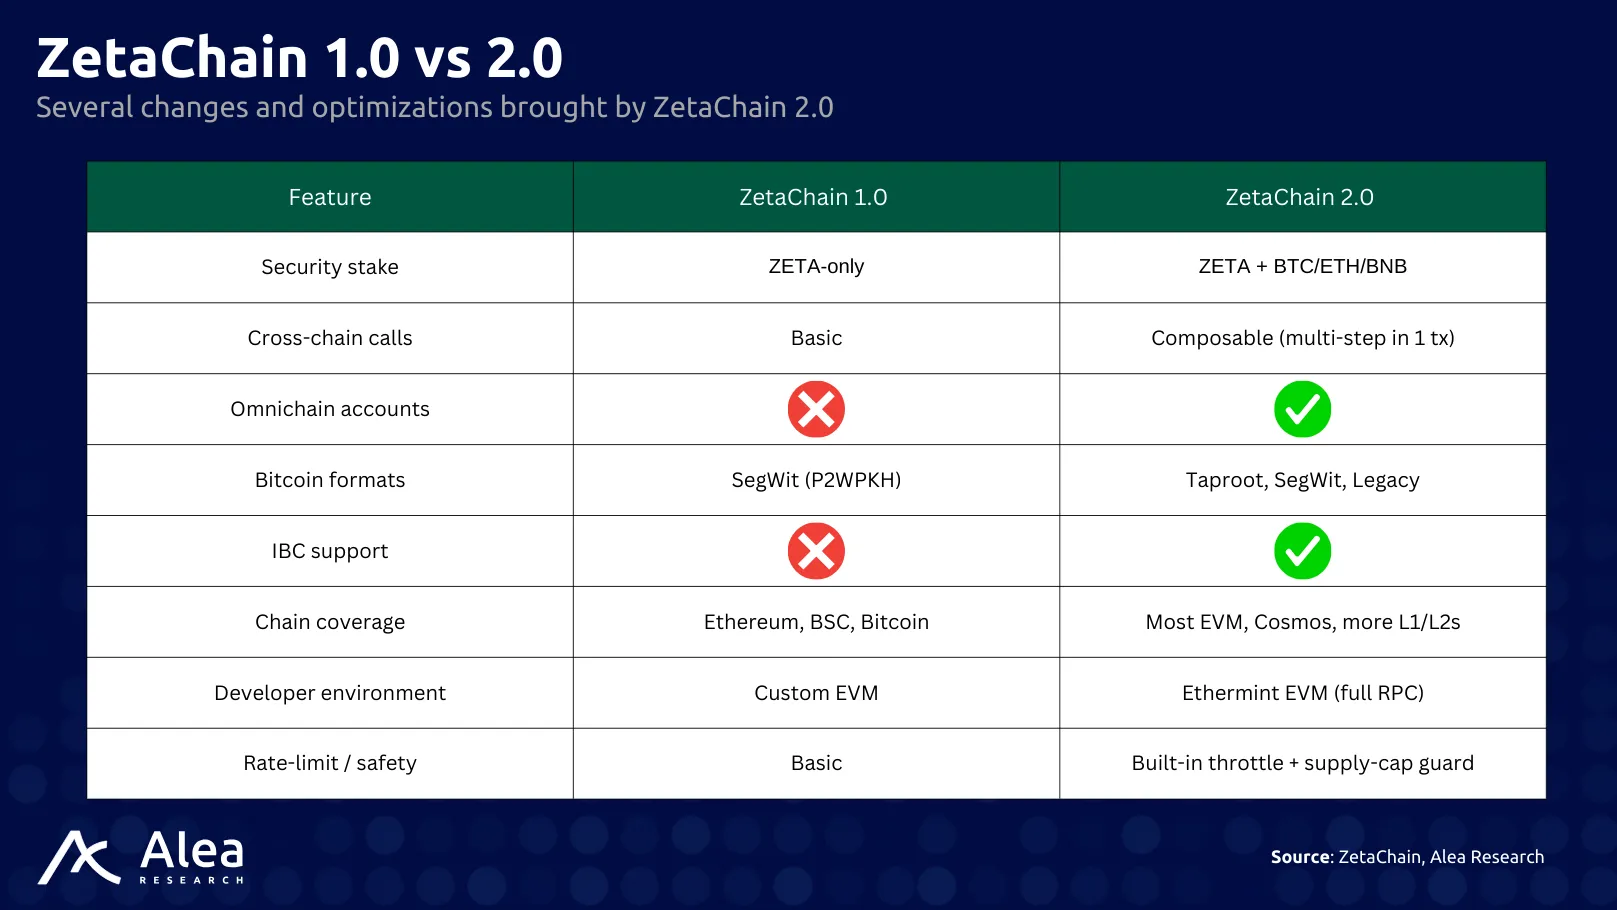This screenshot has width=1617, height=910.
Task: Select the ZetaChain 1.0 column header
Action: pyautogui.click(x=816, y=197)
